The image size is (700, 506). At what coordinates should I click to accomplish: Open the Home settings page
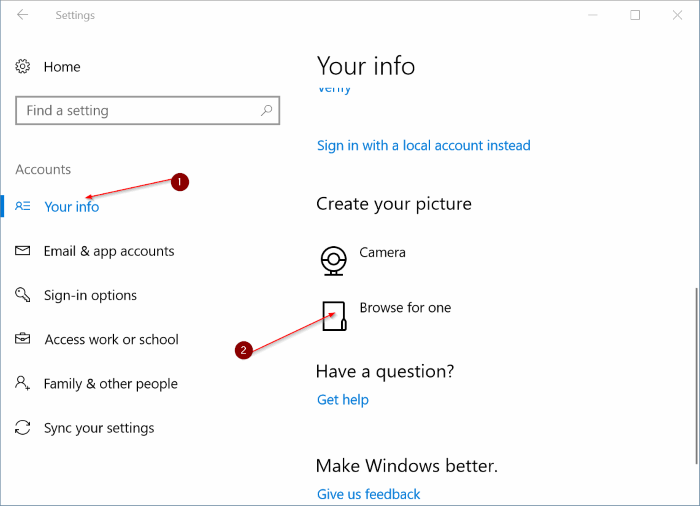[62, 67]
